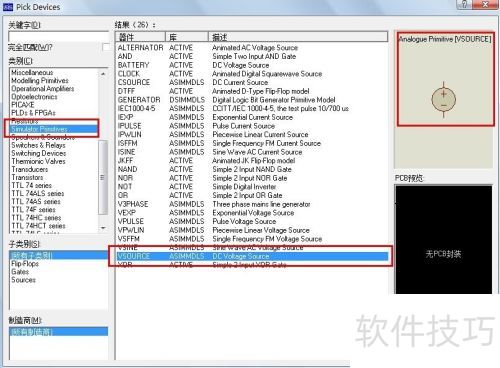The image size is (500, 368).
Task: Select Gates subcategory
Action: click(x=20, y=272)
